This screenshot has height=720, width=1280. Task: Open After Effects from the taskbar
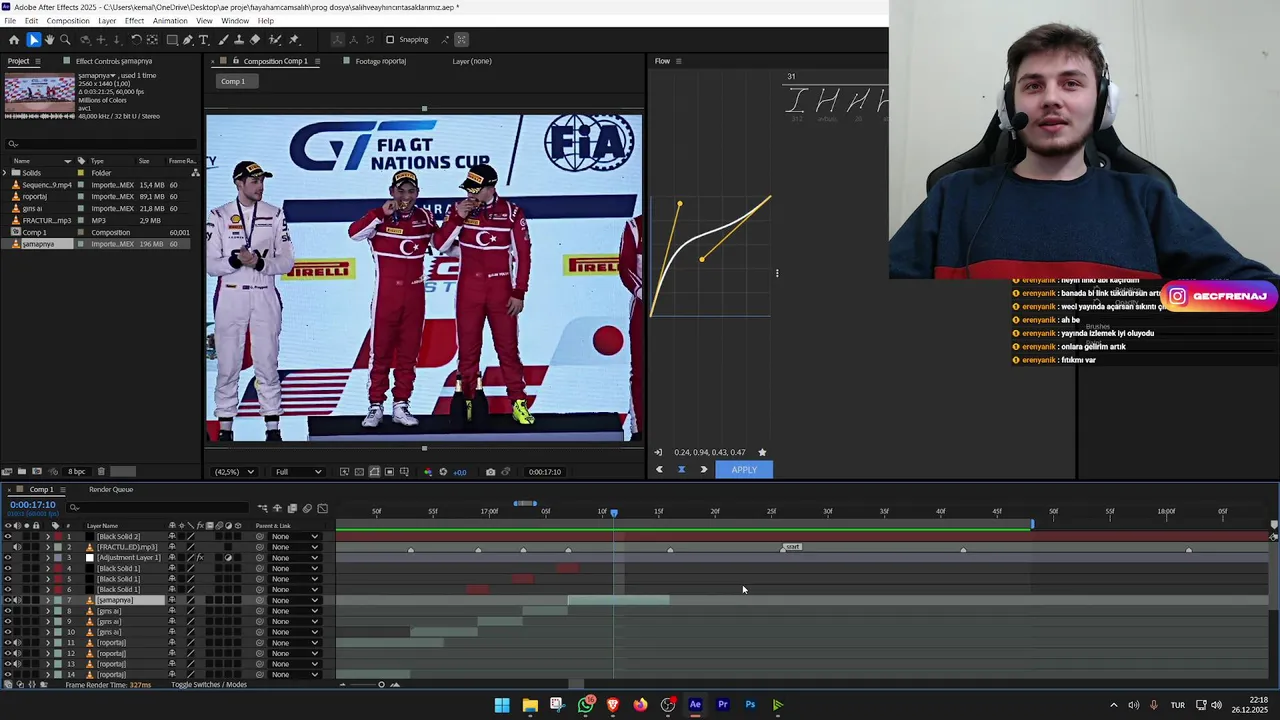point(695,705)
